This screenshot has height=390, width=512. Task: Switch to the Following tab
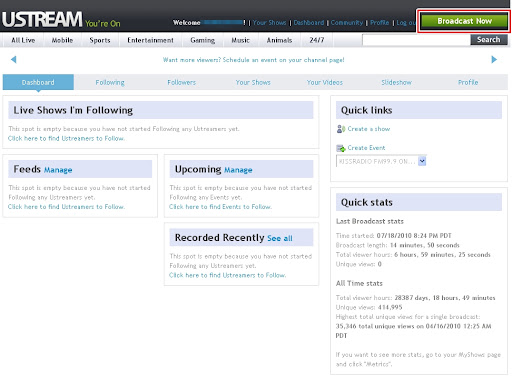tap(110, 82)
